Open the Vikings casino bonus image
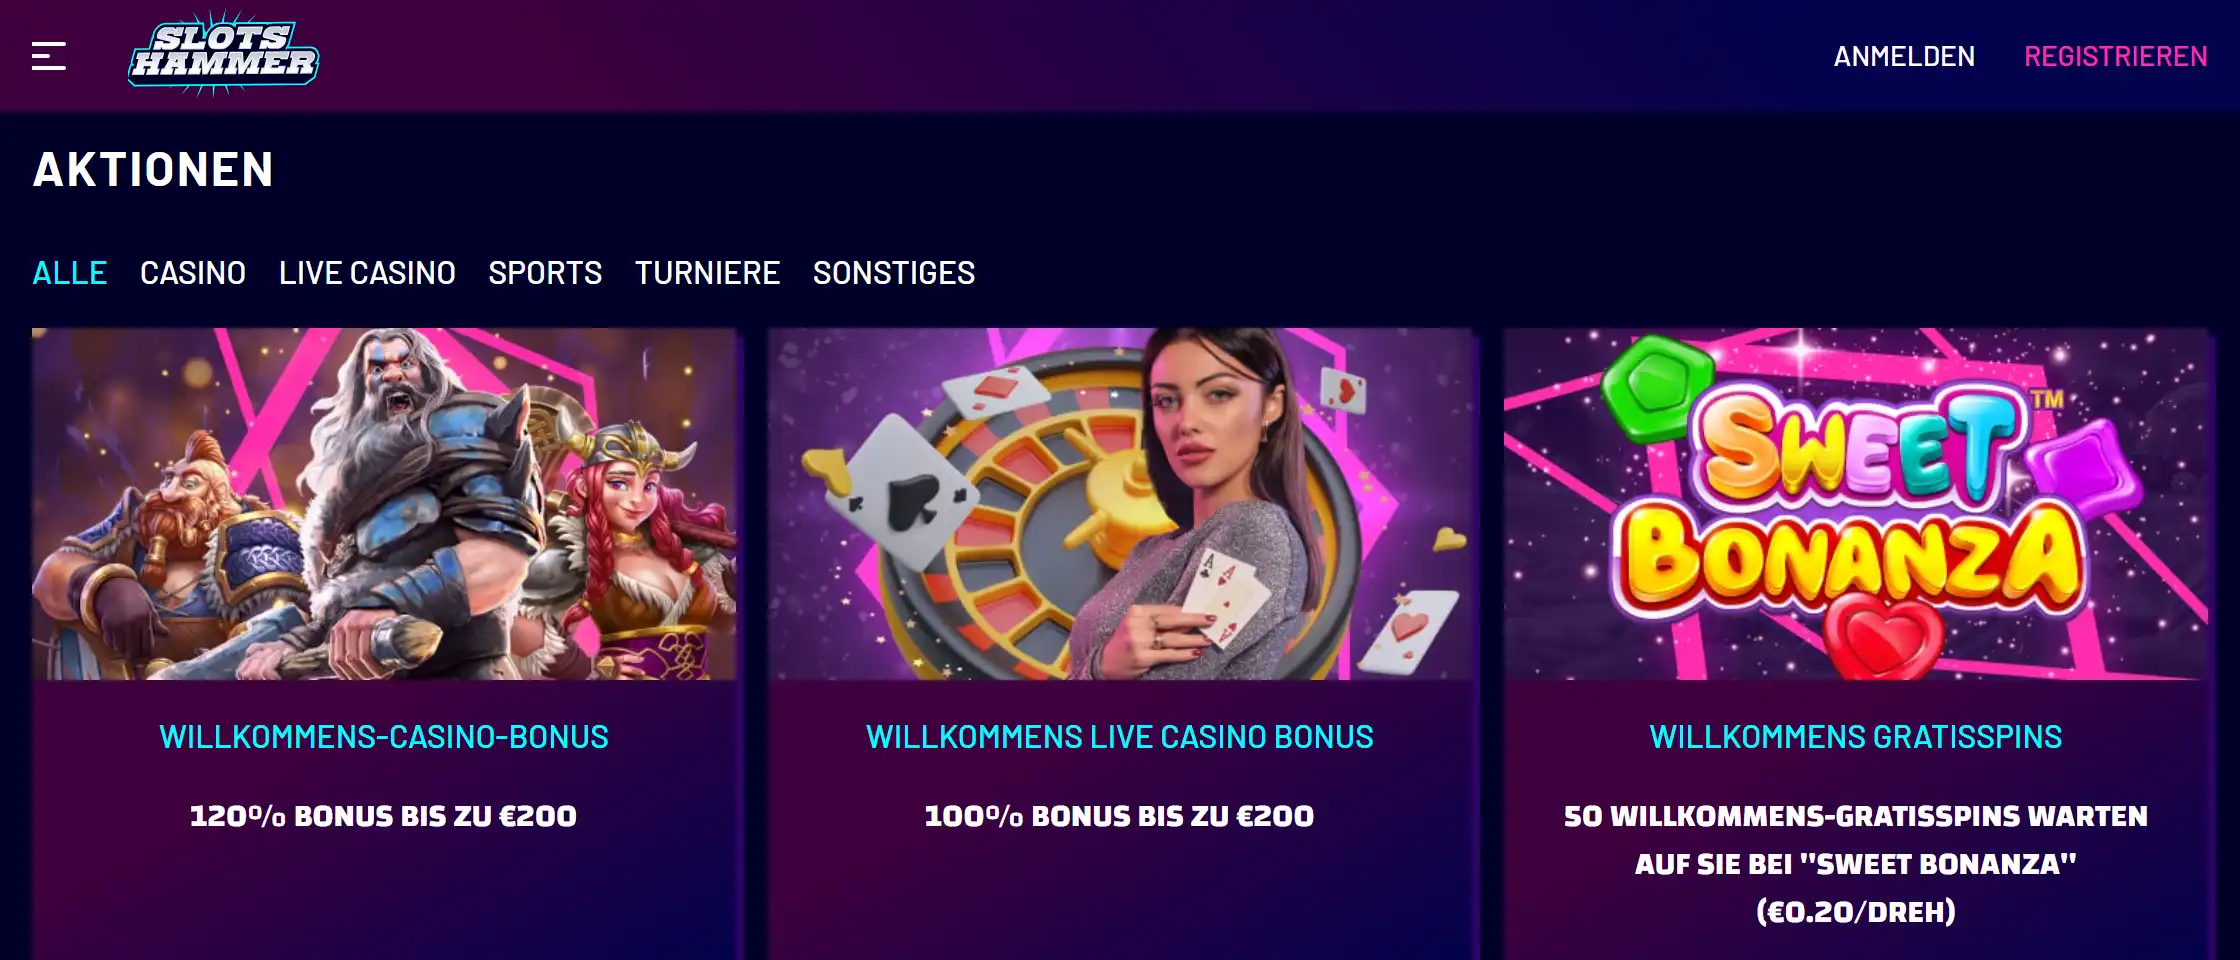The height and width of the screenshot is (960, 2240). [384, 504]
